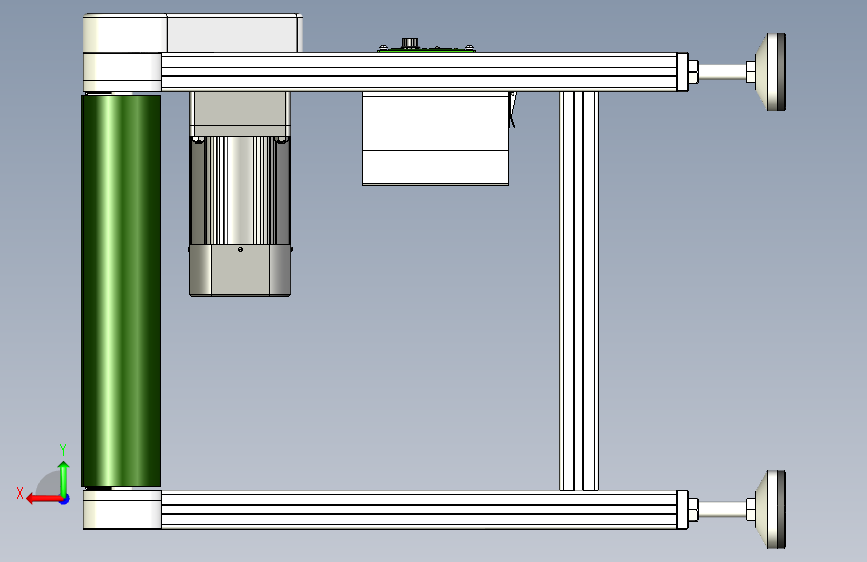The image size is (867, 562).
Task: Click the ribbed motor body
Action: pyautogui.click(x=239, y=190)
